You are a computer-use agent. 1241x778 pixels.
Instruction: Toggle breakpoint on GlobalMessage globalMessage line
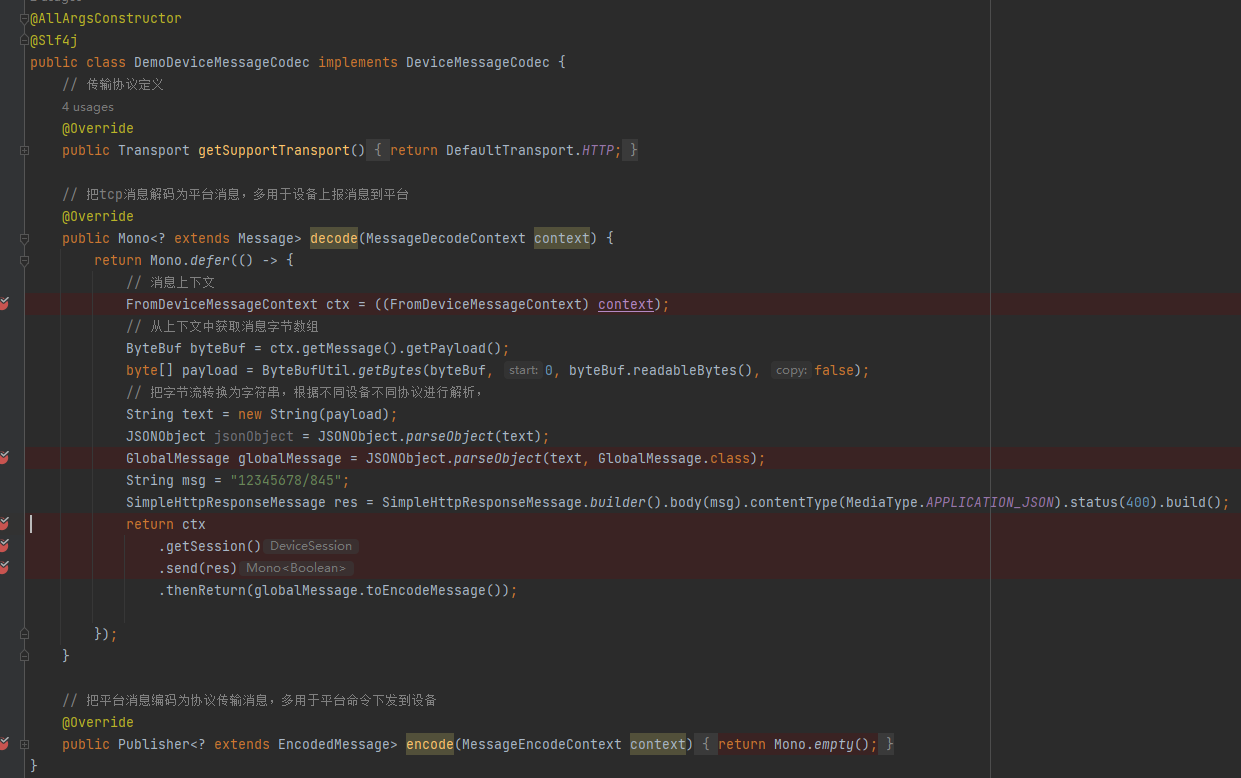pyautogui.click(x=4, y=458)
